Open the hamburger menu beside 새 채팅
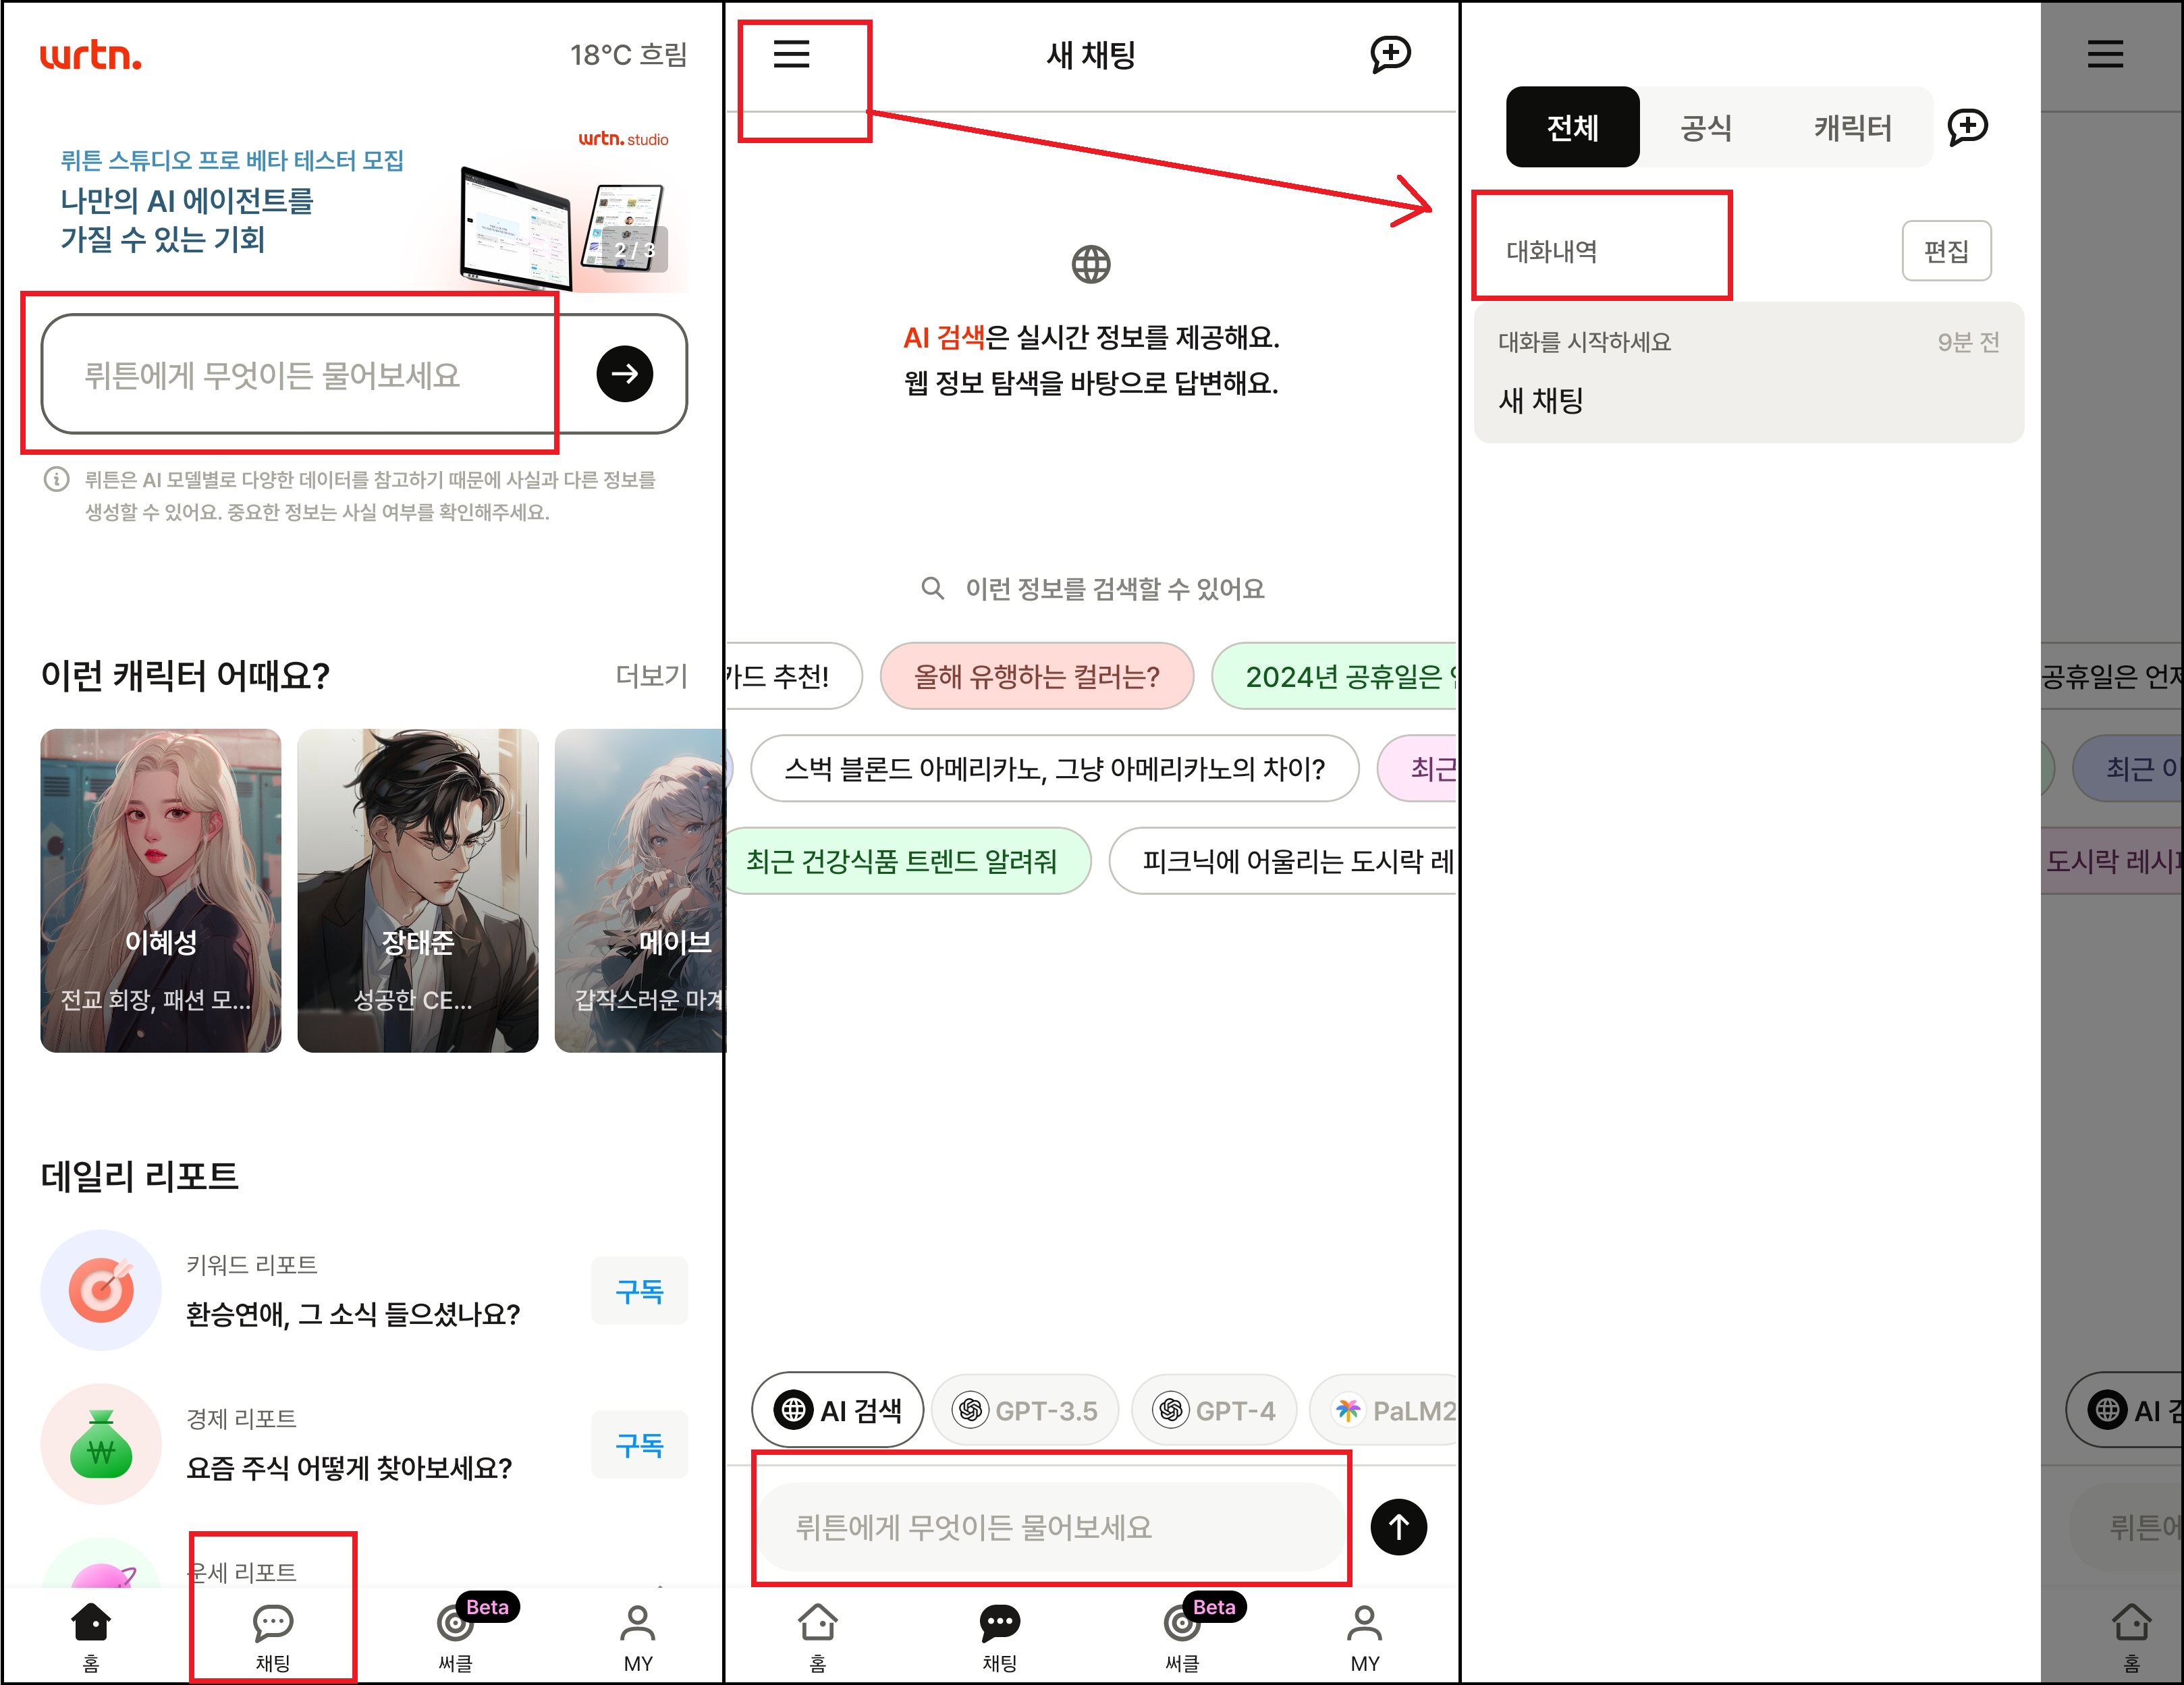Viewport: 2184px width, 1685px height. point(791,54)
